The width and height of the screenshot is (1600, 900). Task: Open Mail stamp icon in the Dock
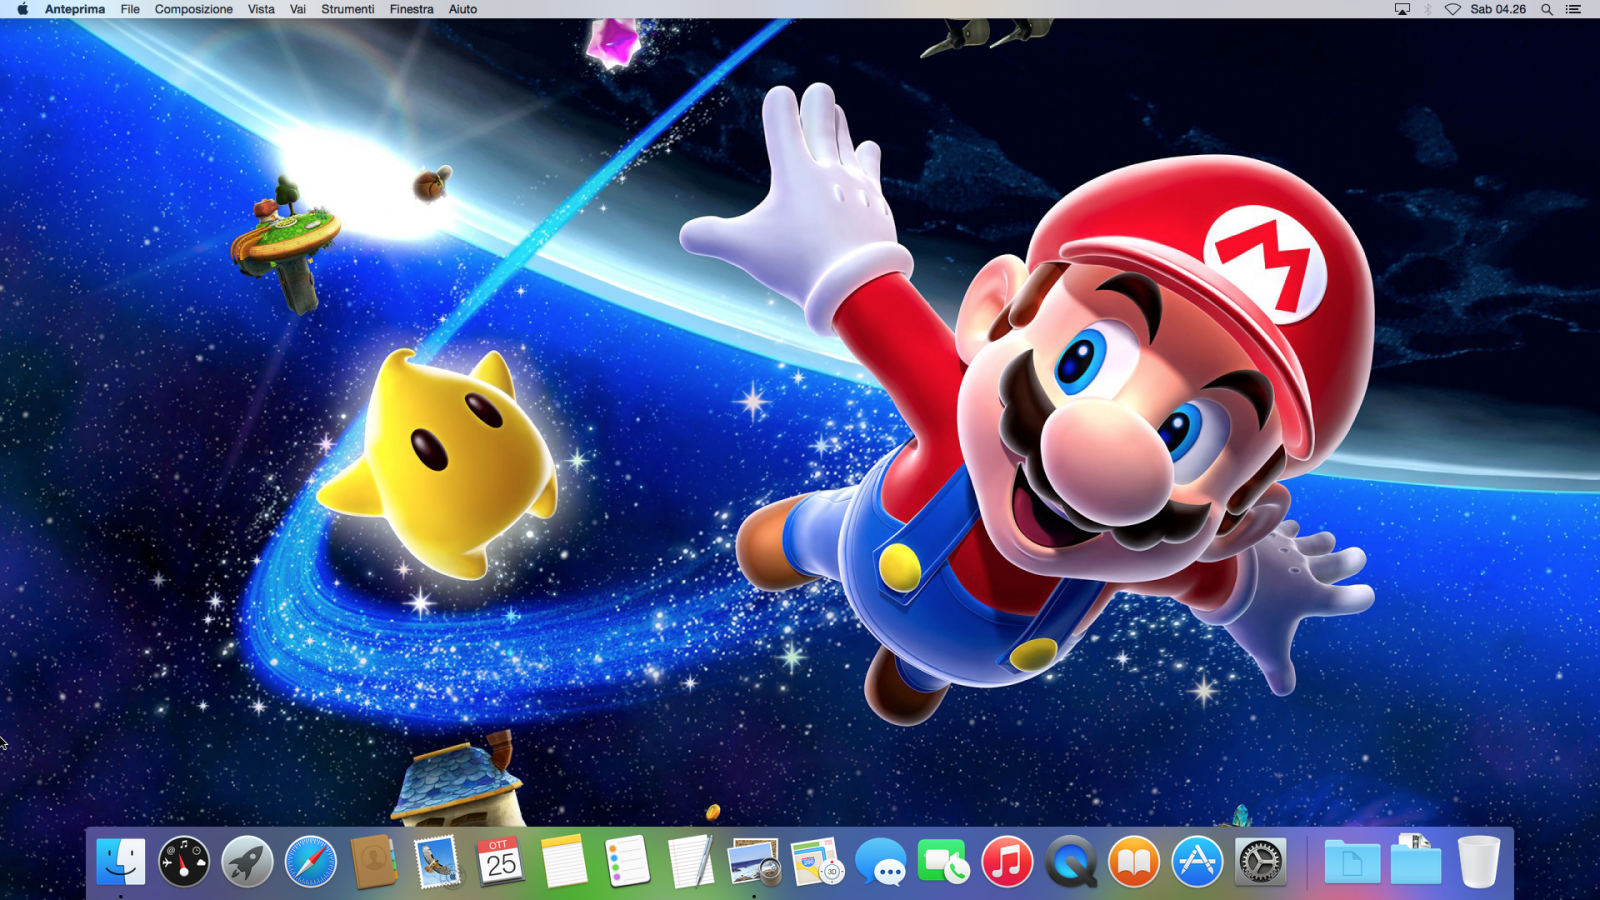coord(437,861)
